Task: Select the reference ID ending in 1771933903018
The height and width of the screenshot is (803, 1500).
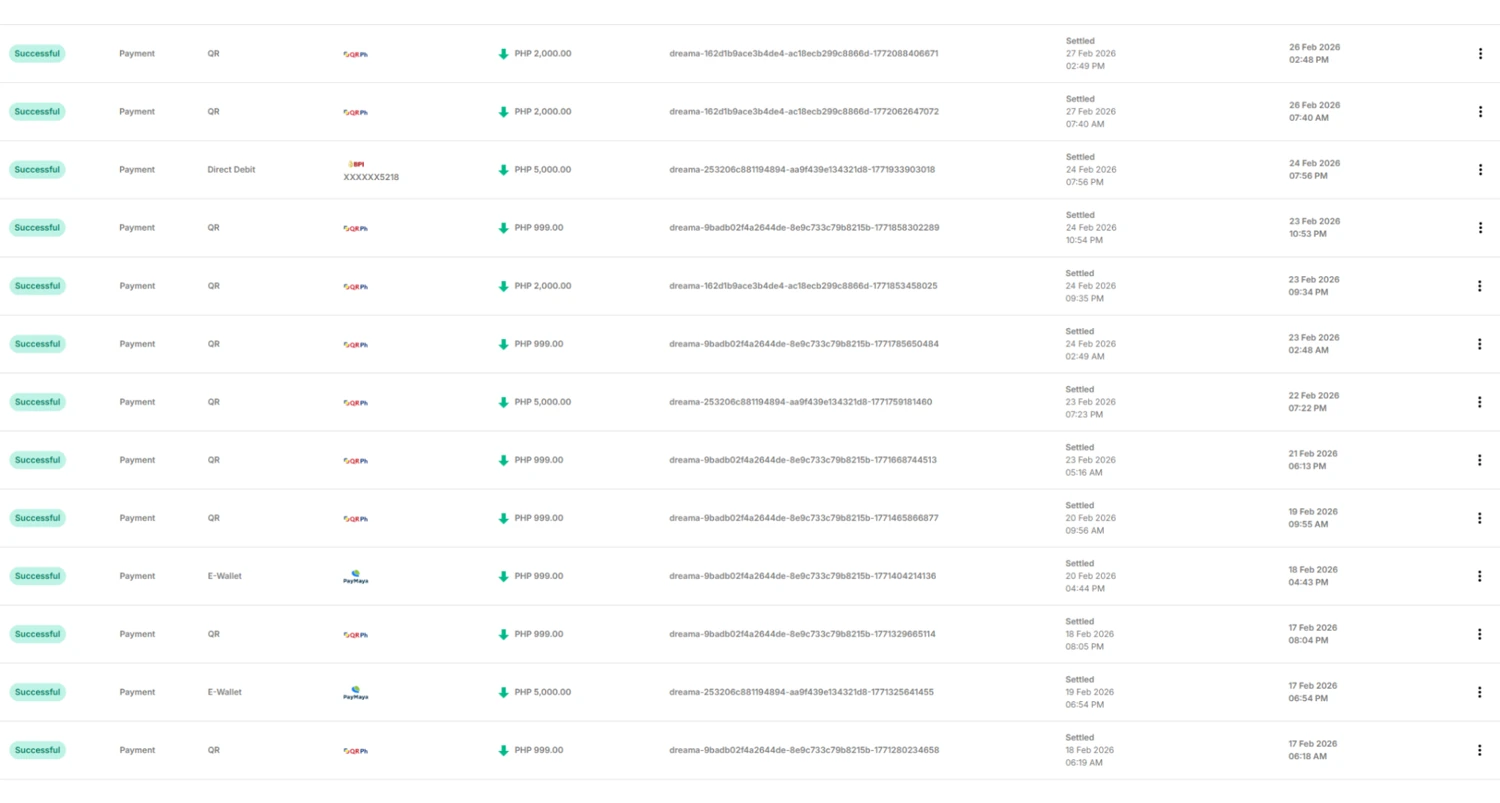Action: [x=802, y=170]
